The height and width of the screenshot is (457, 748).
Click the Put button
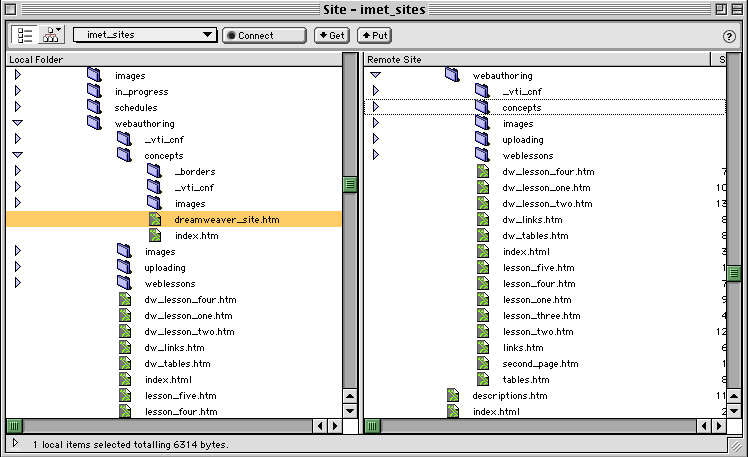tap(375, 35)
